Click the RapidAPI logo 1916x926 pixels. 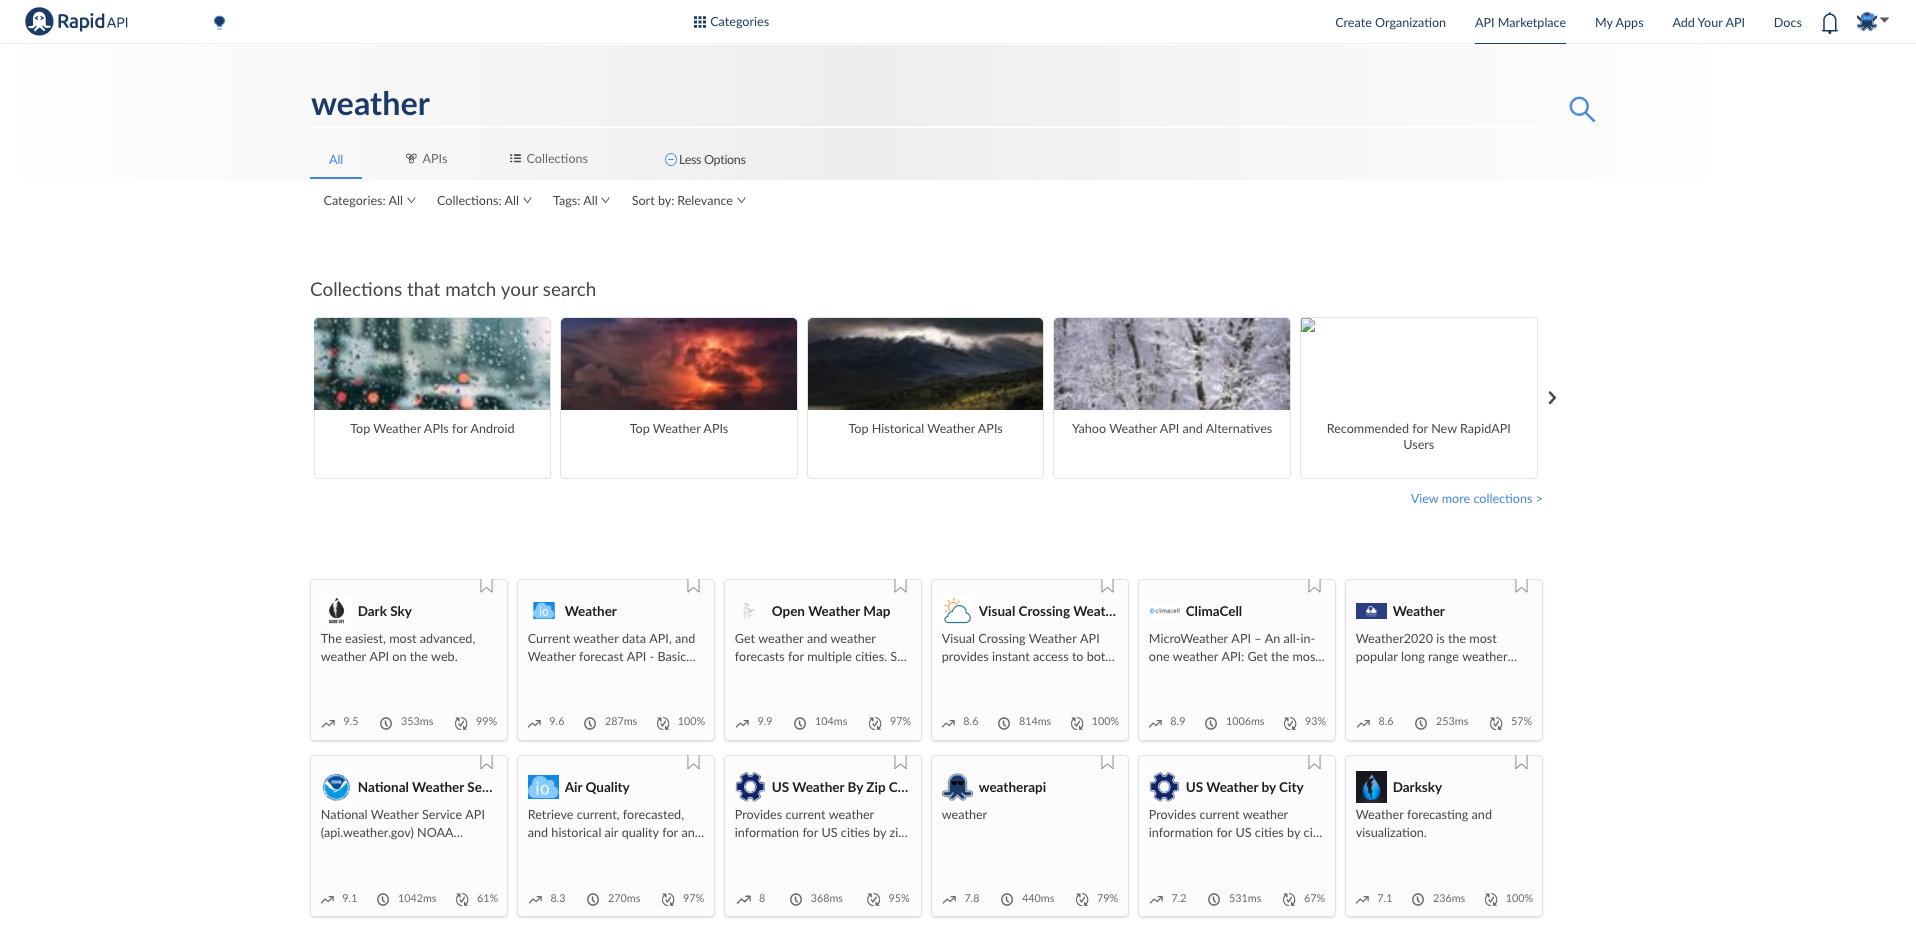77,21
